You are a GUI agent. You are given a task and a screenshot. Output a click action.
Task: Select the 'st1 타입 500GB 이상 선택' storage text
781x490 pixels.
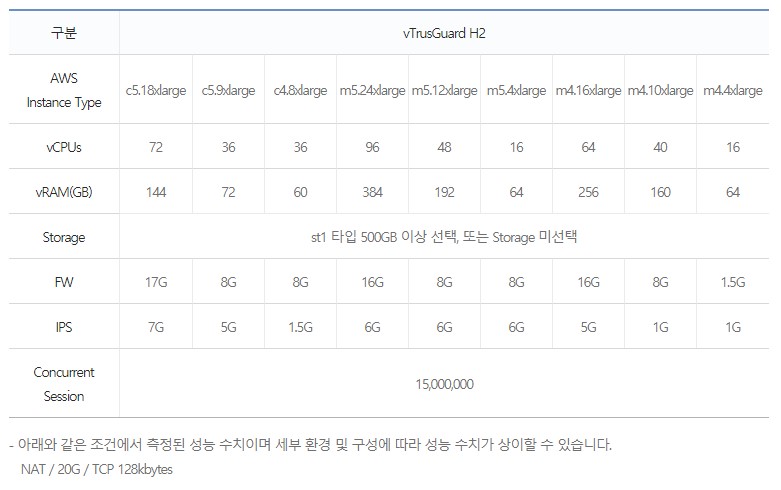coord(384,237)
